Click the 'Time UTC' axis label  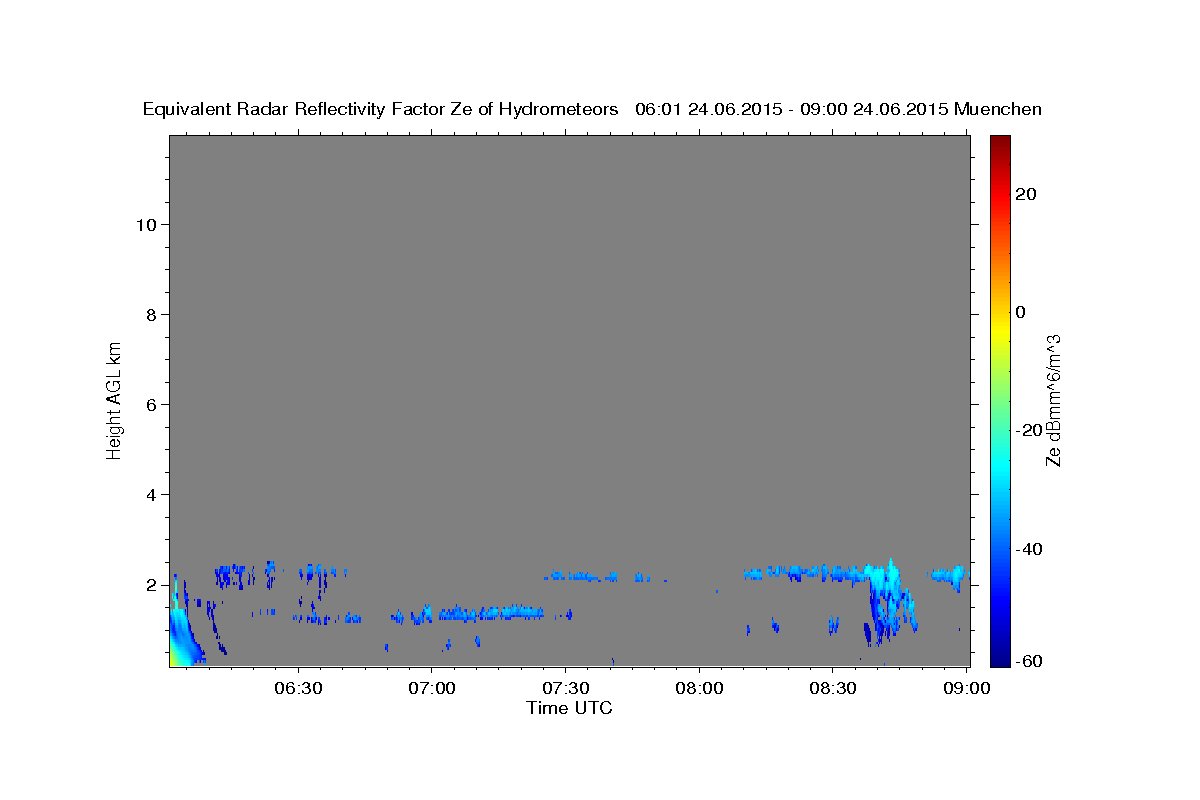pos(569,708)
